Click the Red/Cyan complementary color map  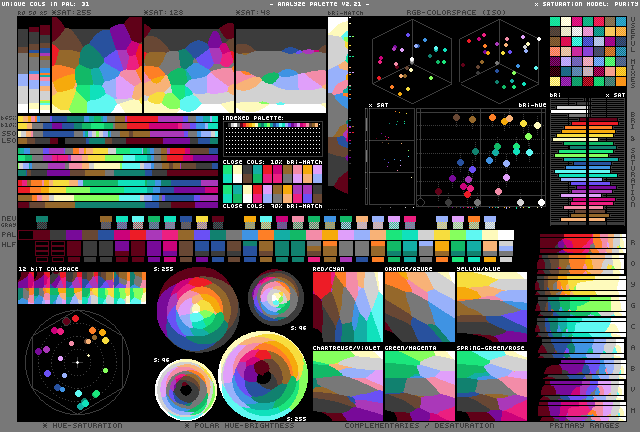[x=347, y=307]
